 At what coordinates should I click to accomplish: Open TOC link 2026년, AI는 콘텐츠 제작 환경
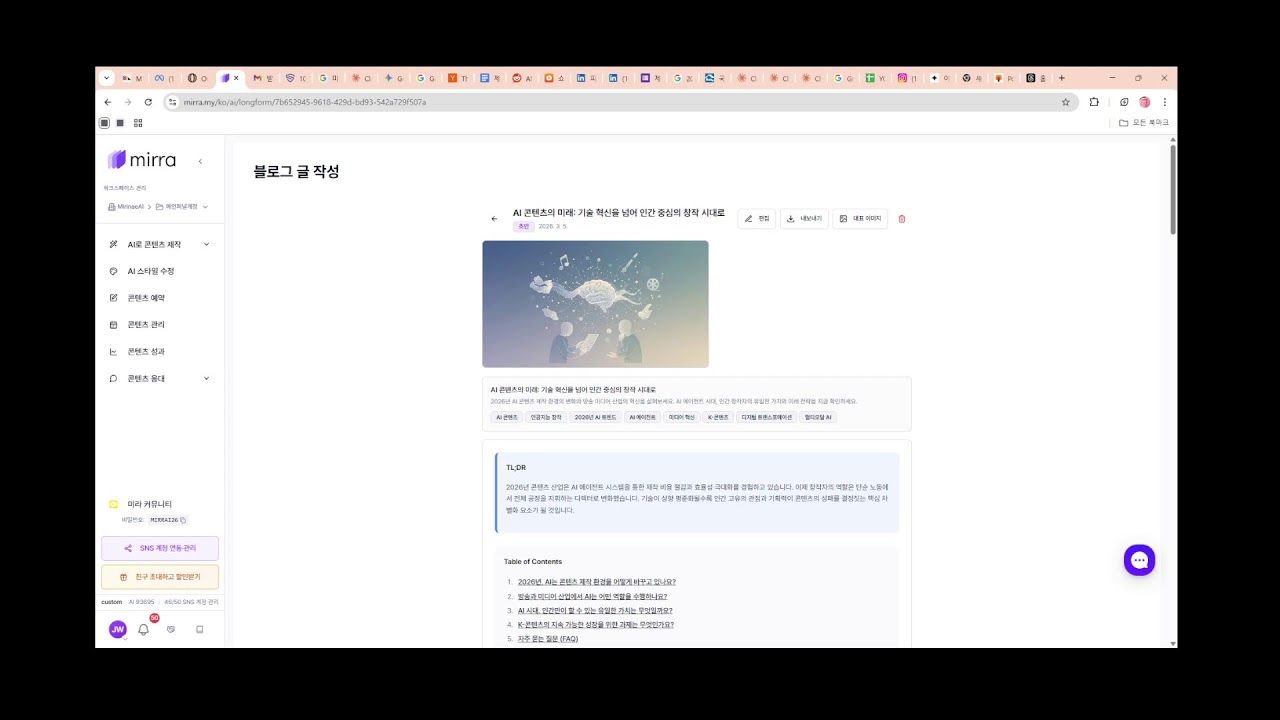pyautogui.click(x=597, y=582)
